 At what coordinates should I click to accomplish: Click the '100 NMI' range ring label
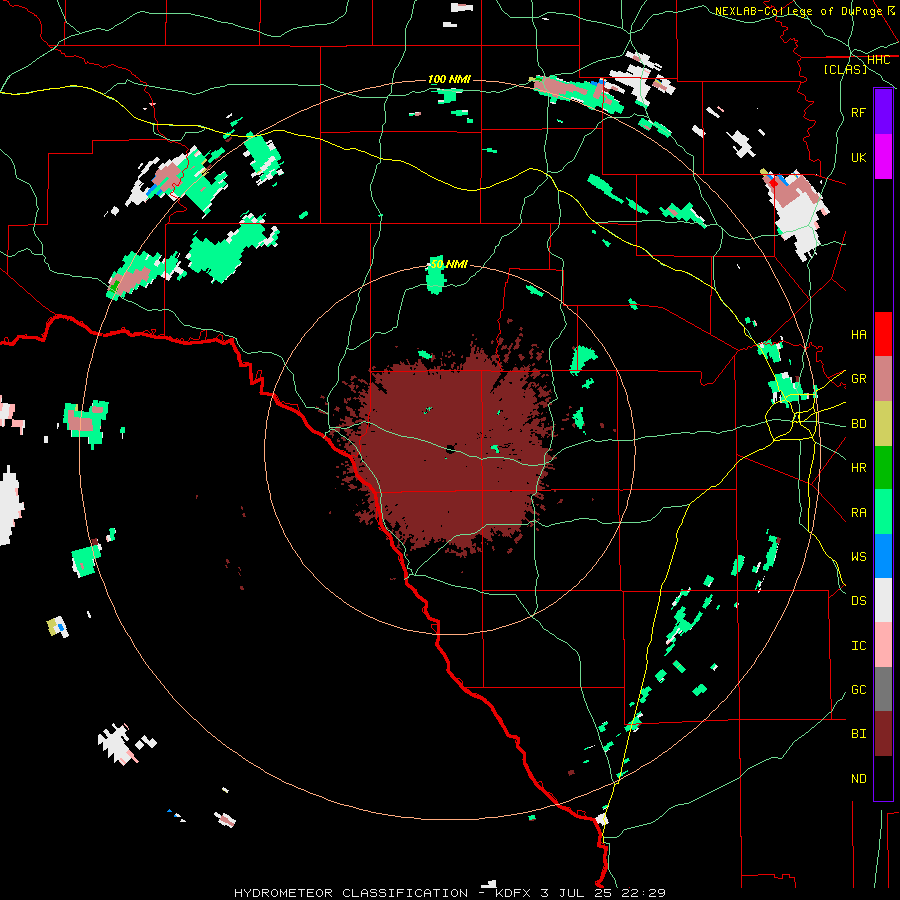449,79
